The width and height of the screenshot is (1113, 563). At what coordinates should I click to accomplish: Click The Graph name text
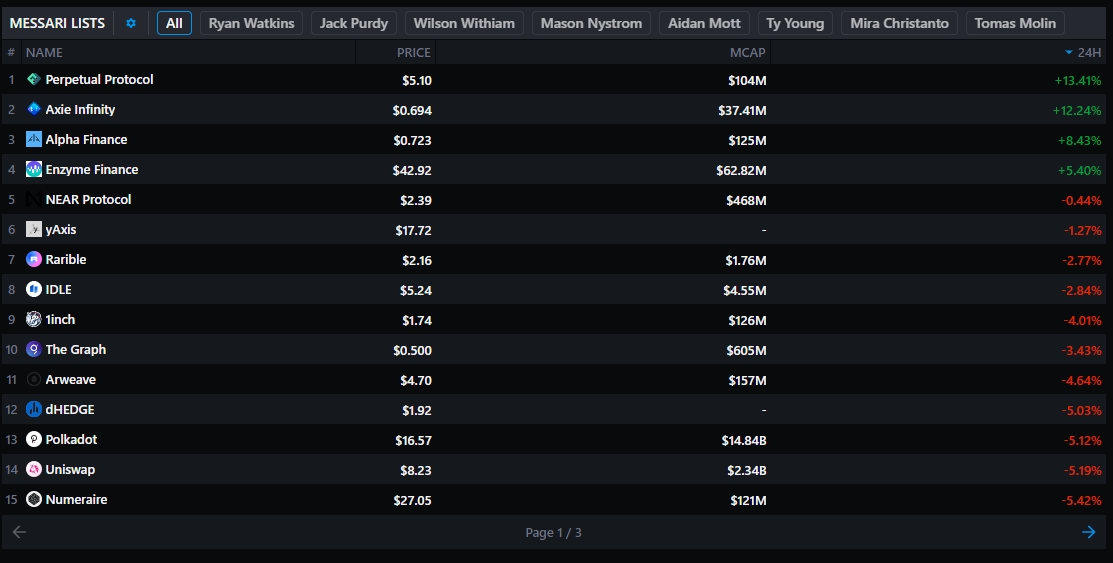[x=76, y=349]
